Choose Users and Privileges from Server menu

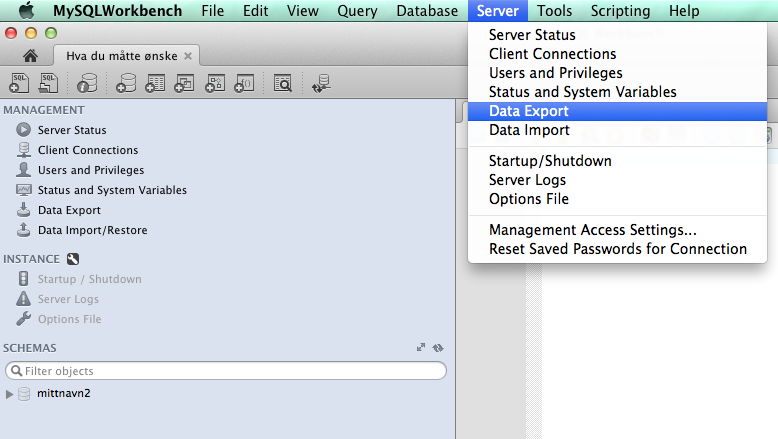click(x=617, y=73)
